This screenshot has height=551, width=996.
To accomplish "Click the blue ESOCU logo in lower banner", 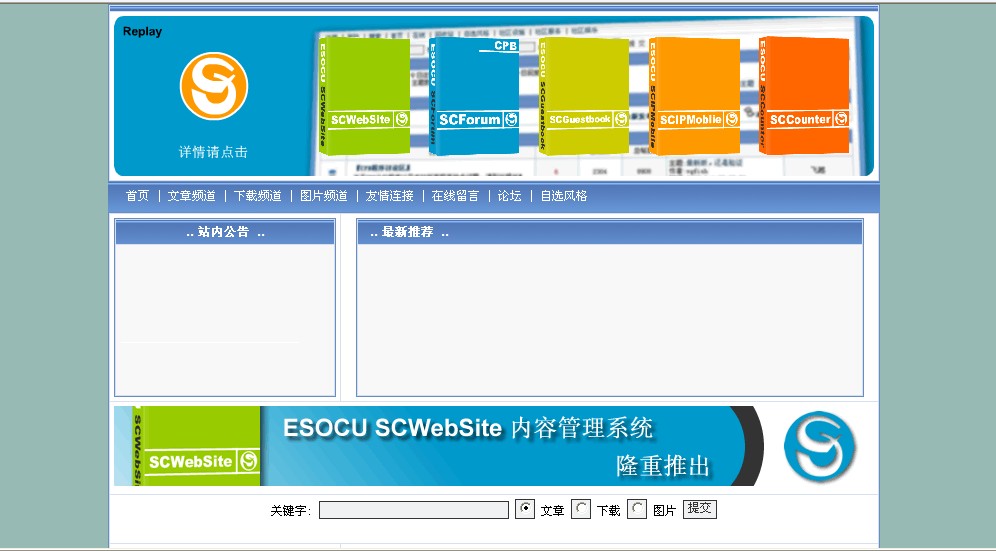I will (x=819, y=446).
